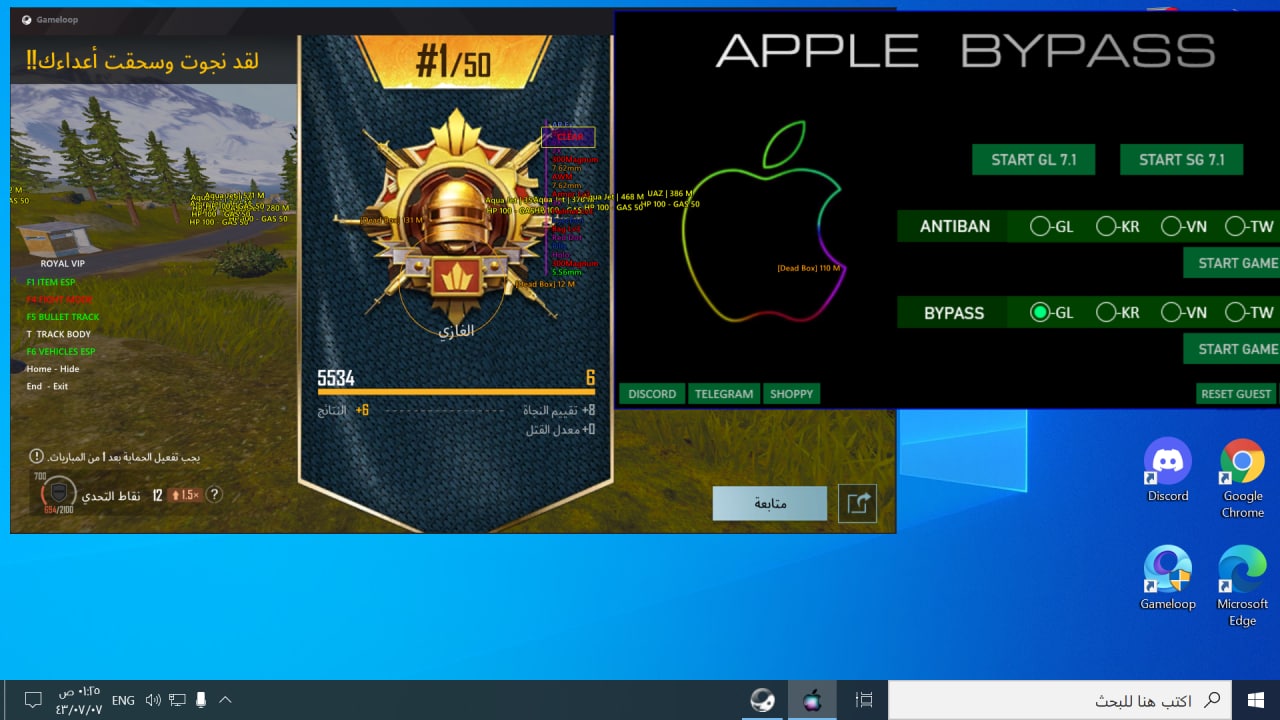Click the network tray icon

tap(177, 700)
